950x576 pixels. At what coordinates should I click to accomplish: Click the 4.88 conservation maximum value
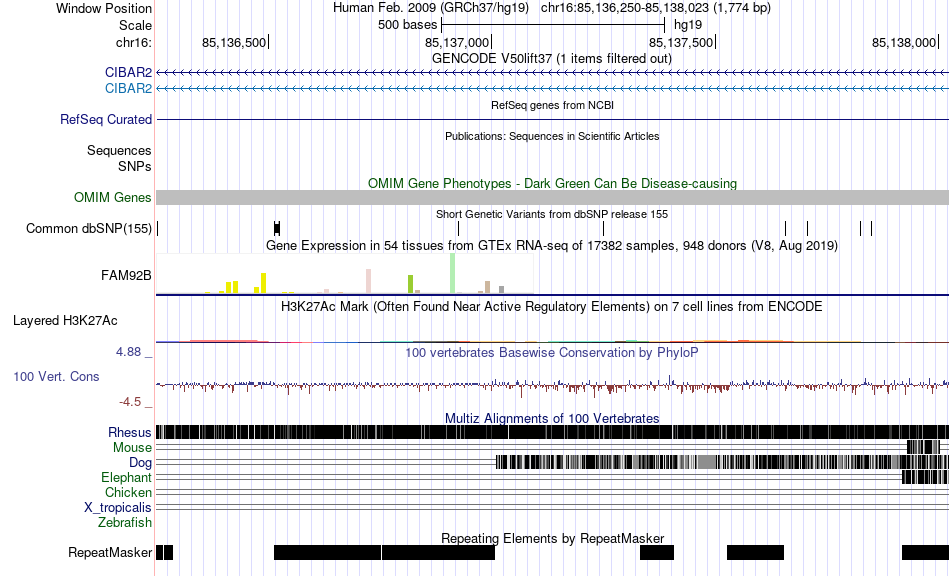coord(128,352)
